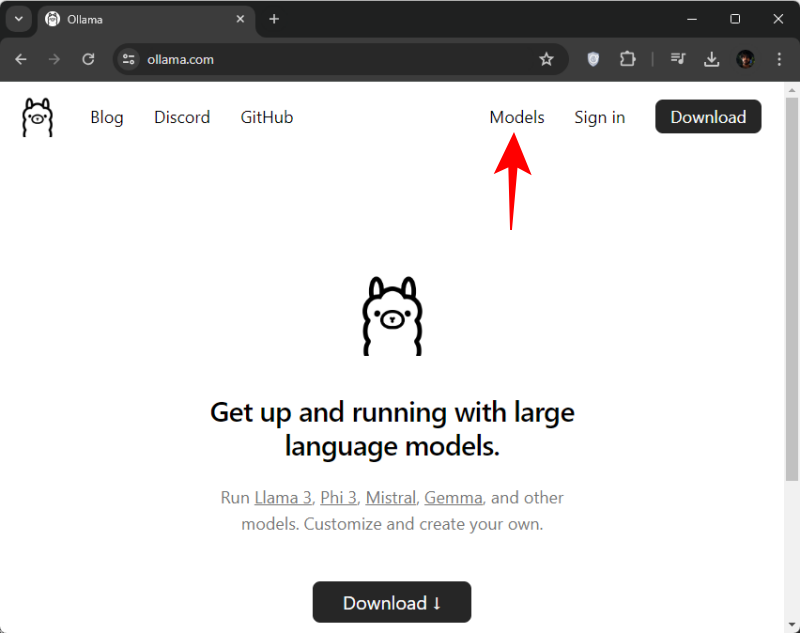The image size is (800, 633).
Task: Open the Models nav link
Action: (517, 117)
